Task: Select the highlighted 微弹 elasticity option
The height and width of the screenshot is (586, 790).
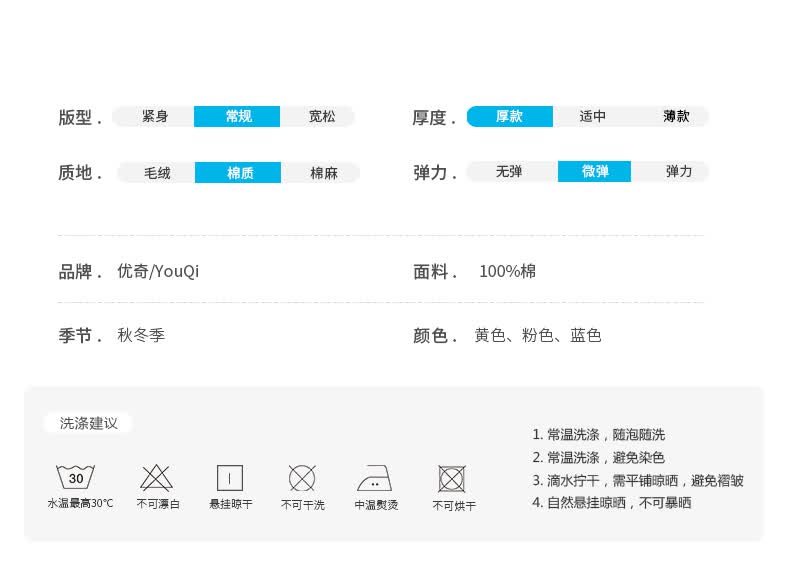Action: tap(595, 171)
